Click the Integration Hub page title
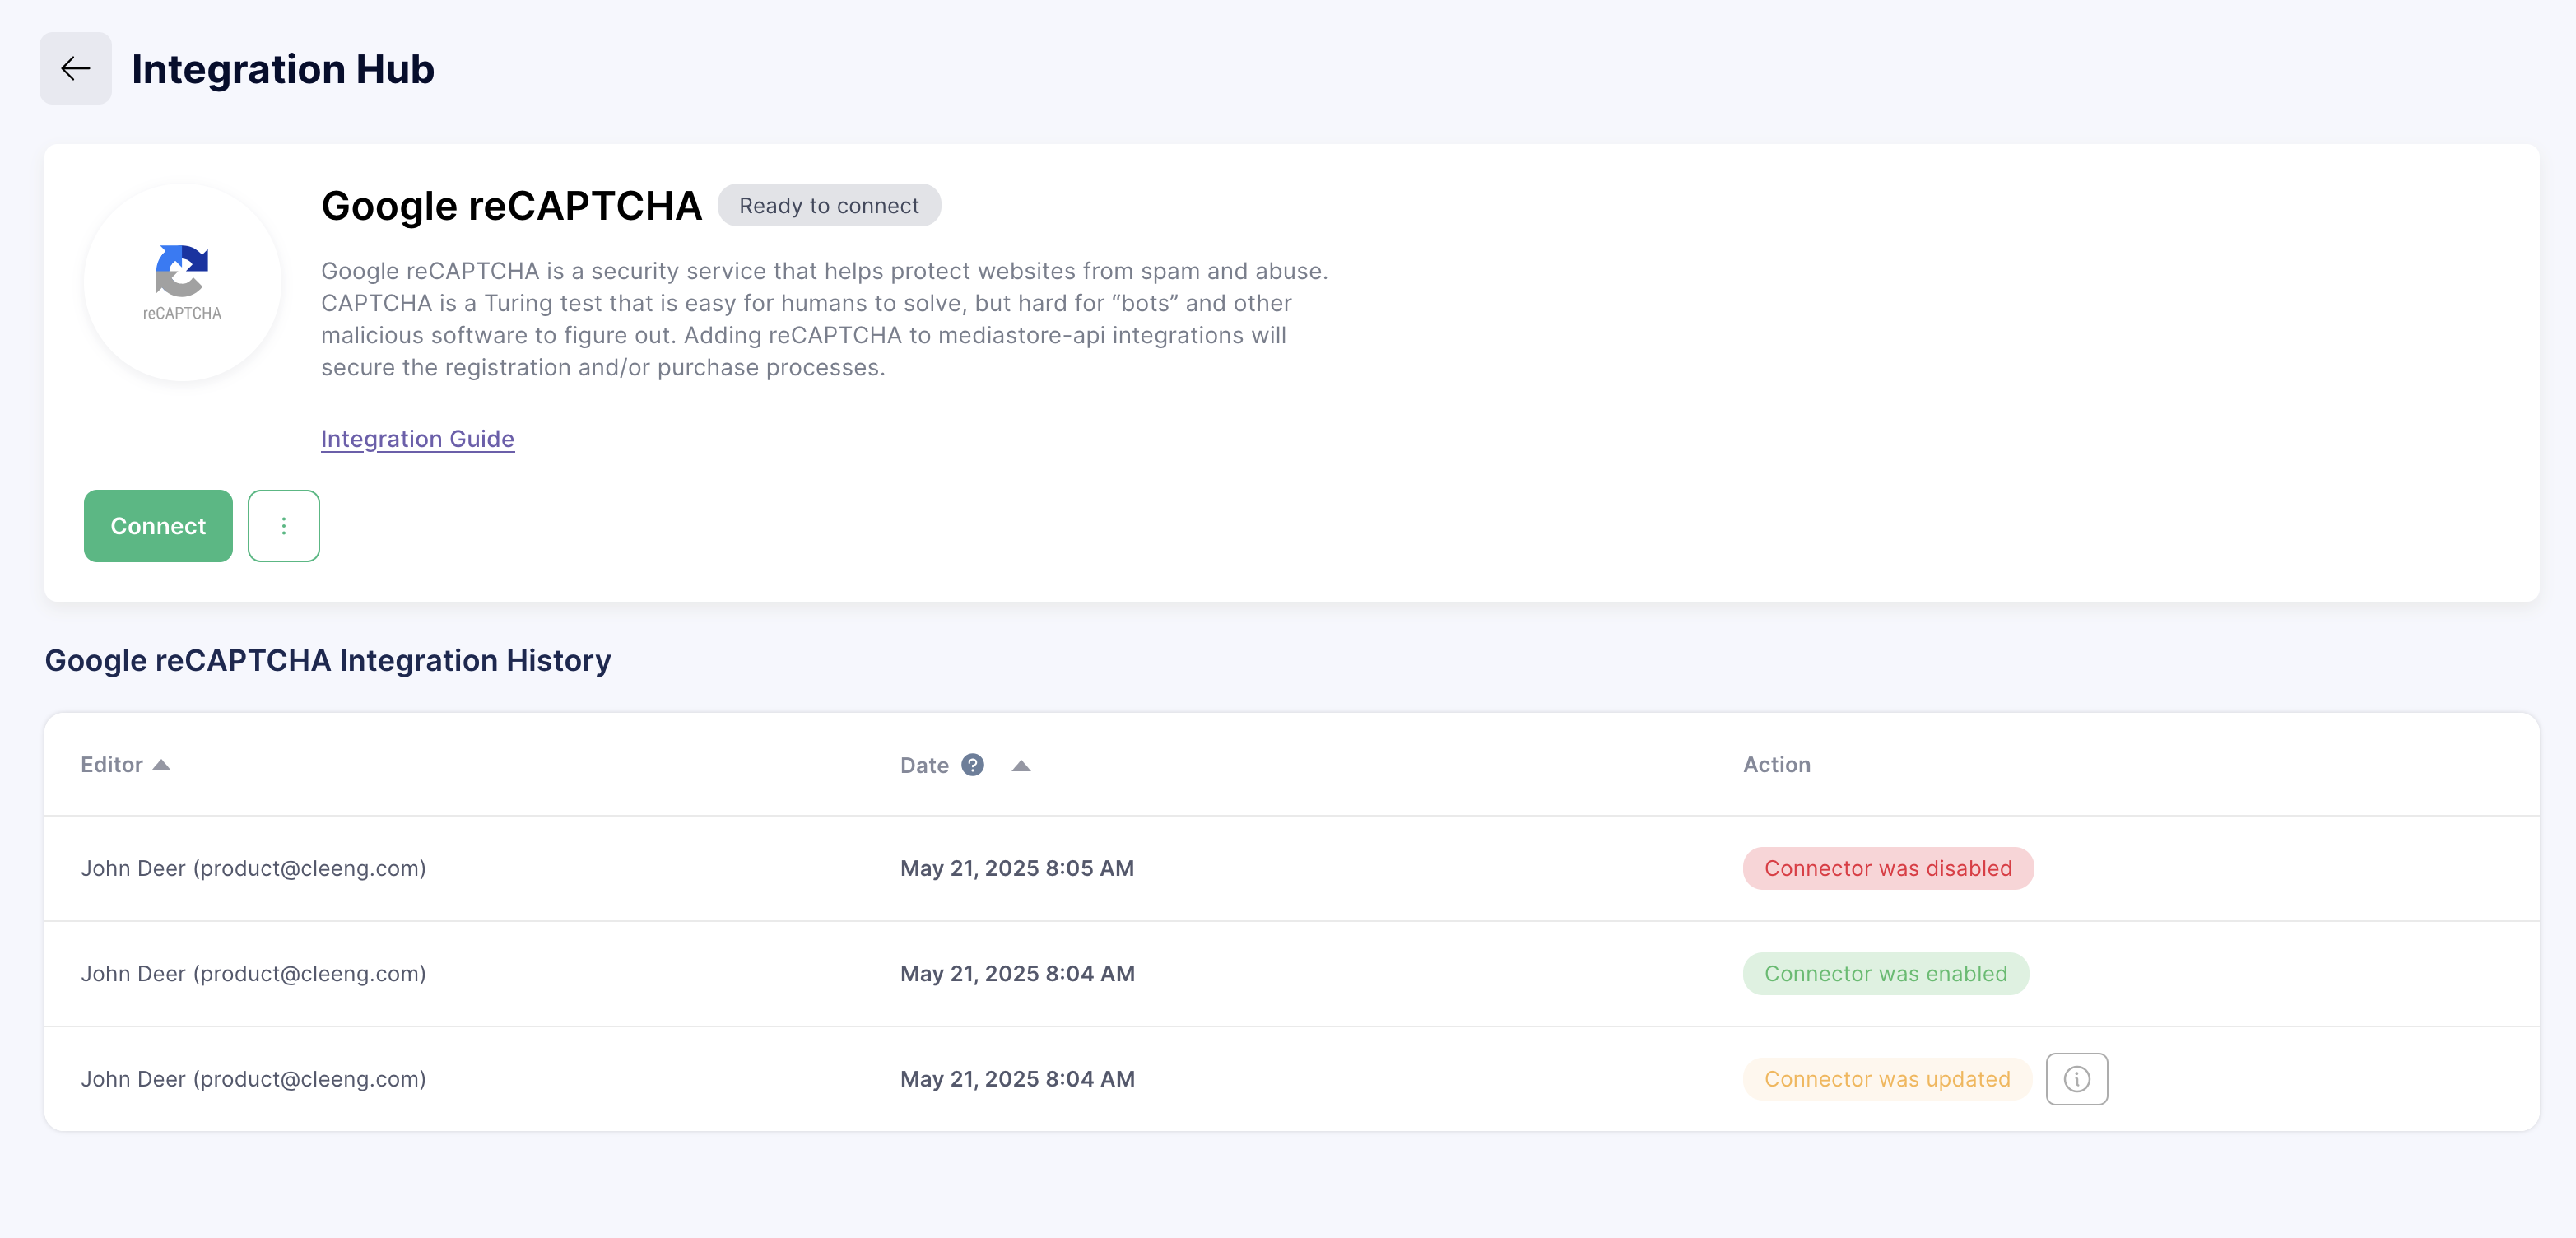The height and width of the screenshot is (1238, 2576). [x=283, y=69]
